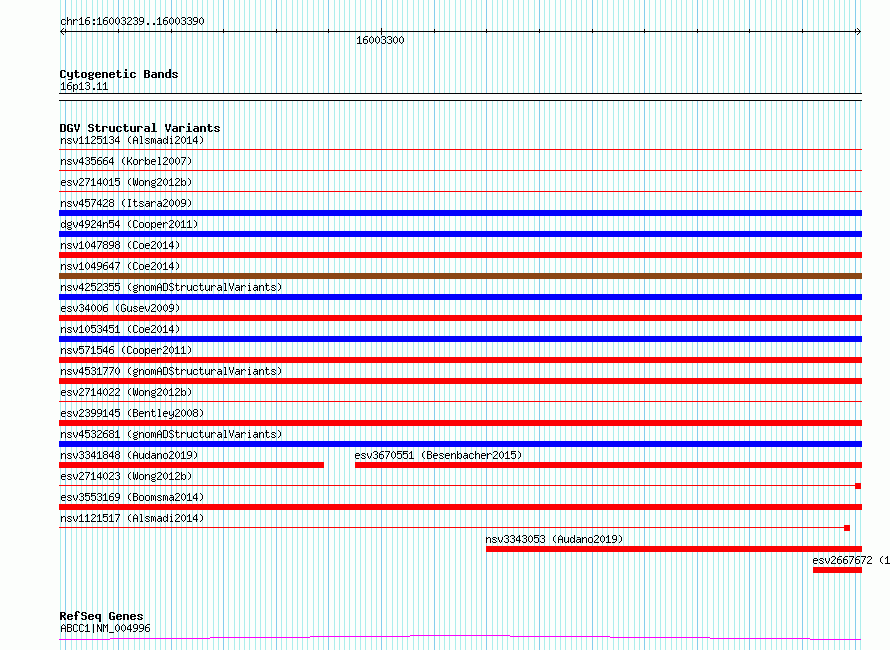Click the nsv1125134 (Alsmadi2014) variant label

132,140
